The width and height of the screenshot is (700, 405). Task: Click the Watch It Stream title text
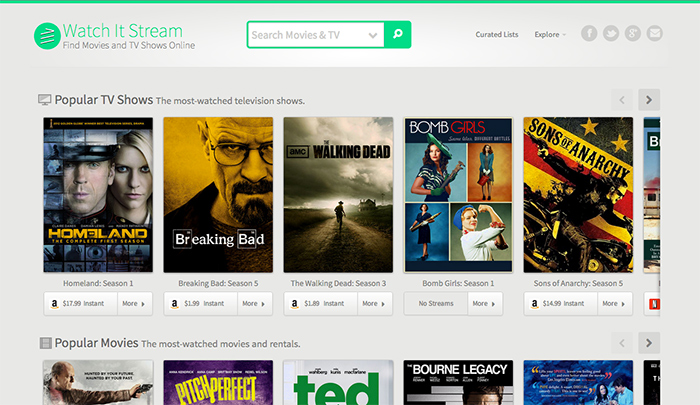[123, 31]
